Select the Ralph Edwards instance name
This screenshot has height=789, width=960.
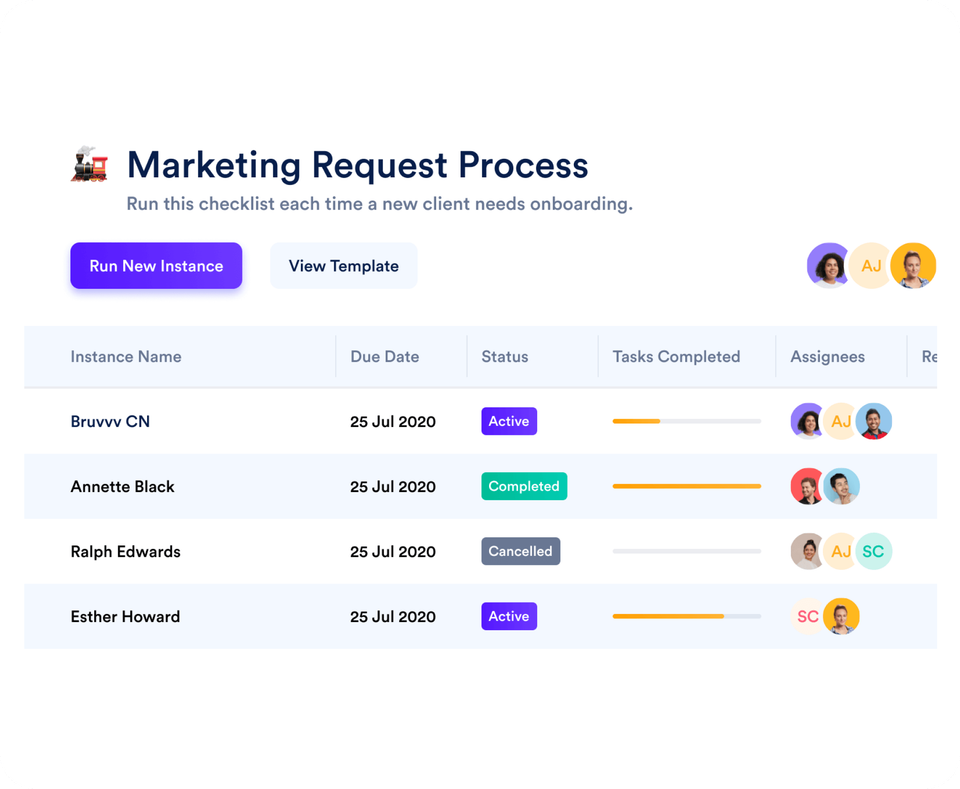[x=126, y=551]
